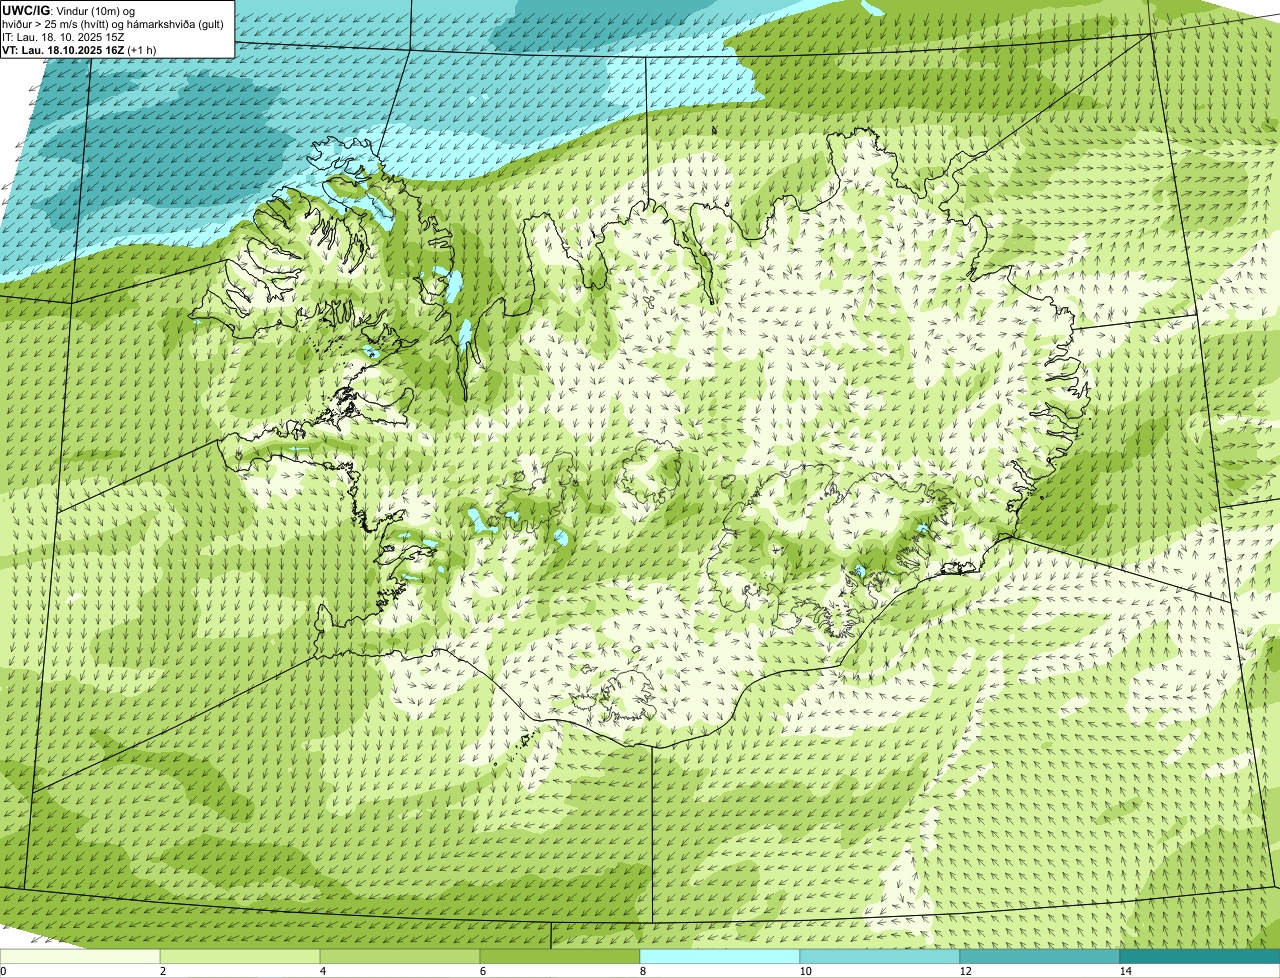Click the '2' label under the color scale
This screenshot has height=978, width=1280.
click(x=162, y=971)
